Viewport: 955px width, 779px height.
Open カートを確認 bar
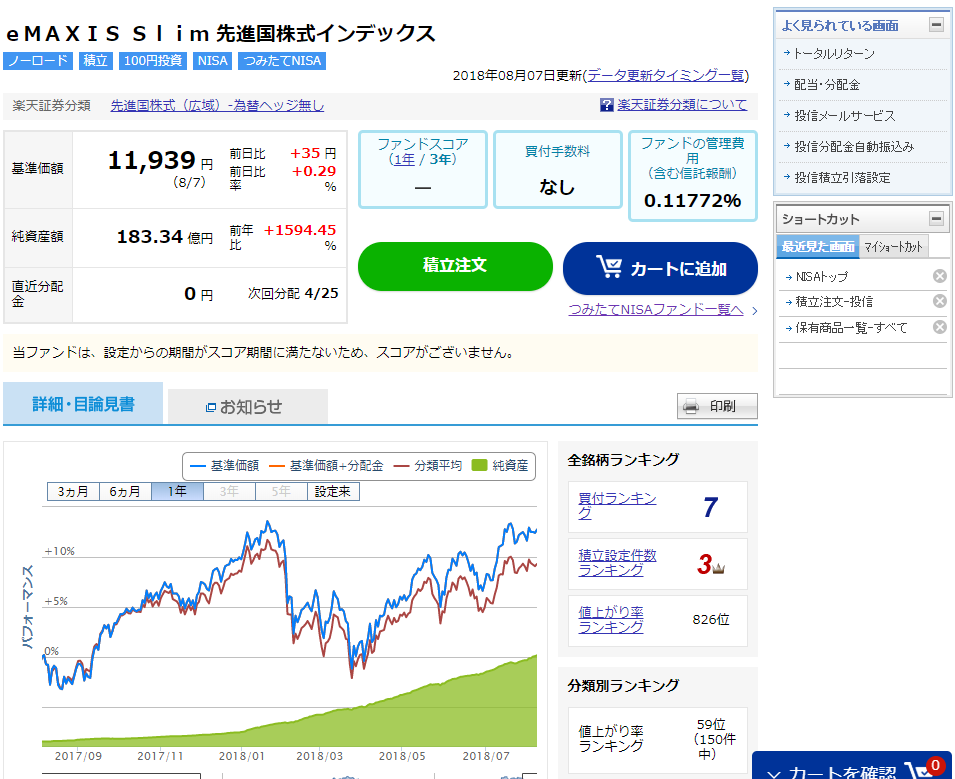(851, 767)
